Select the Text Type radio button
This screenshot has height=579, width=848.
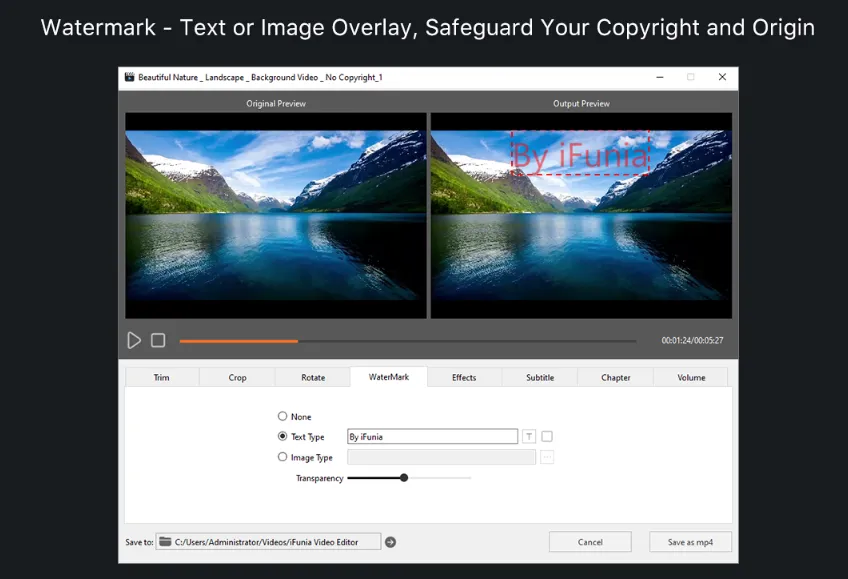[282, 436]
